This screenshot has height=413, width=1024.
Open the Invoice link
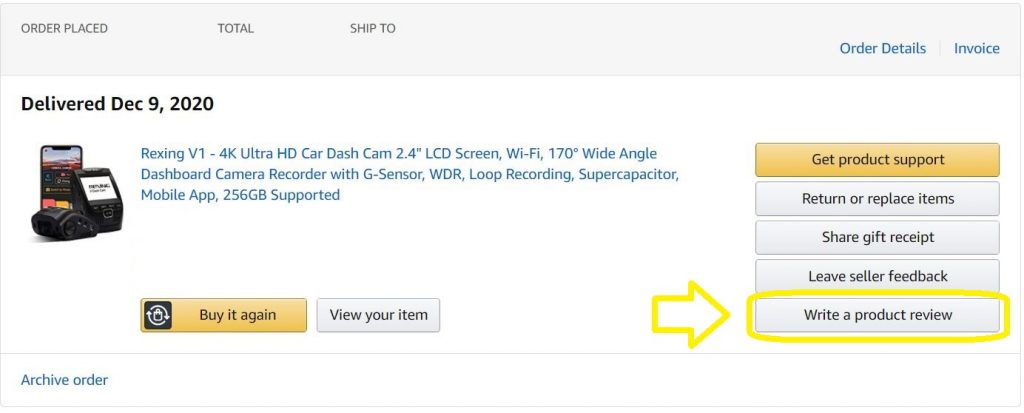[976, 48]
